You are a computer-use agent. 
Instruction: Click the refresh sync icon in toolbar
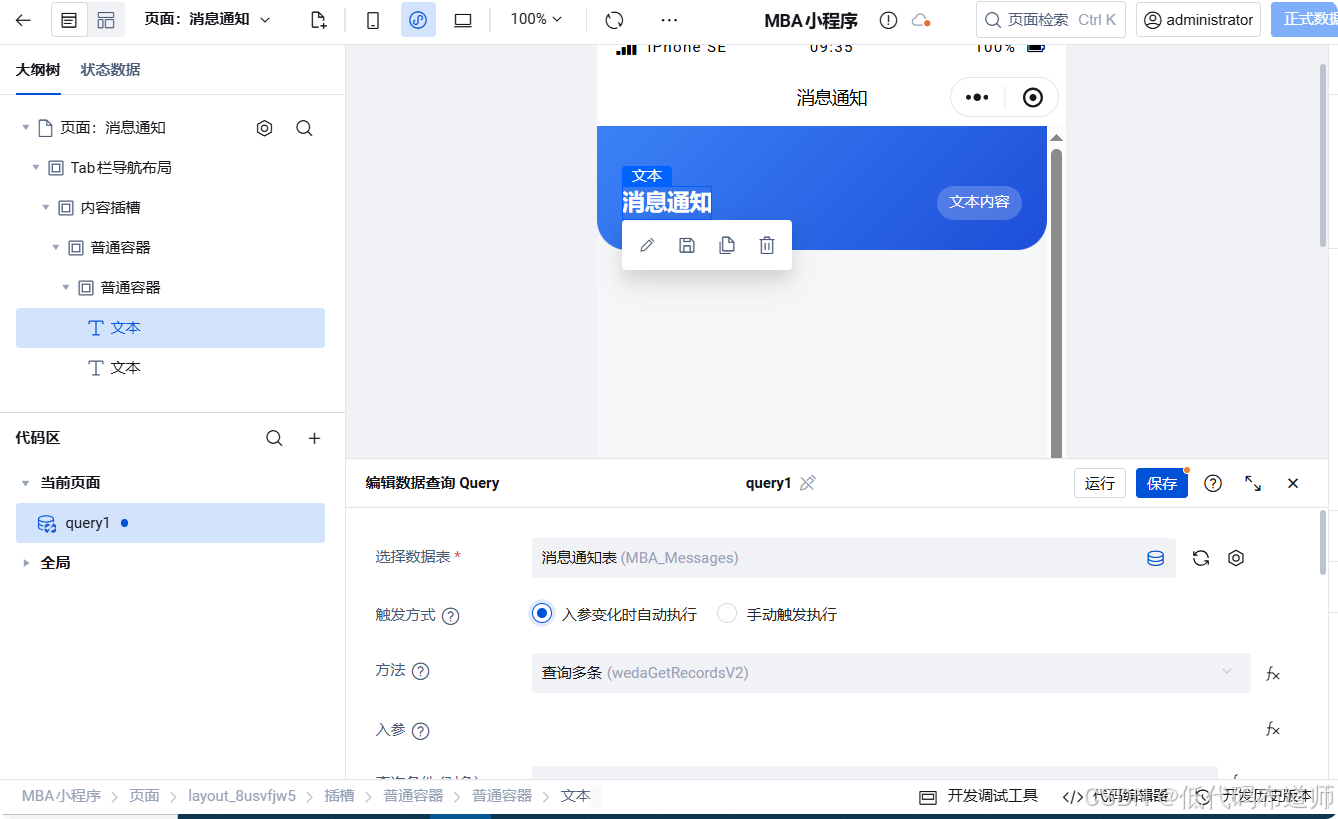(x=615, y=20)
